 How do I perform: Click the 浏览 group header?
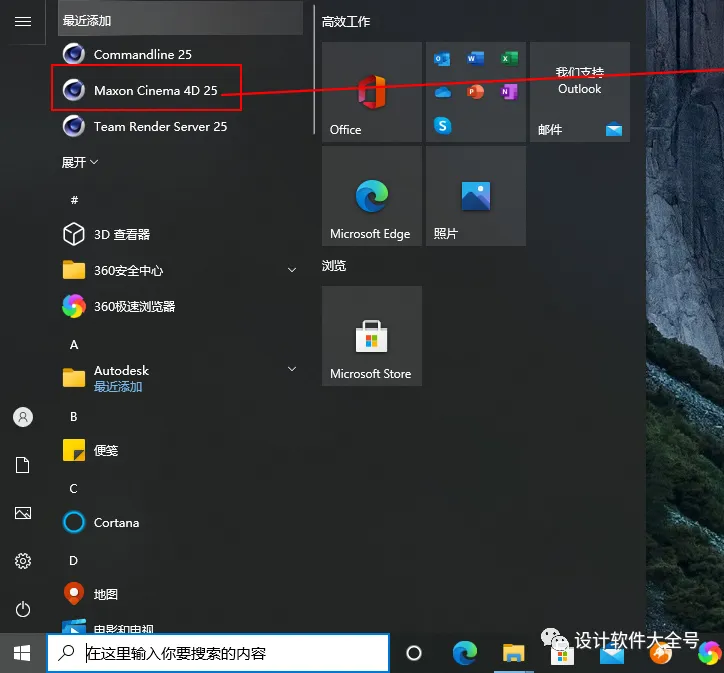click(334, 266)
